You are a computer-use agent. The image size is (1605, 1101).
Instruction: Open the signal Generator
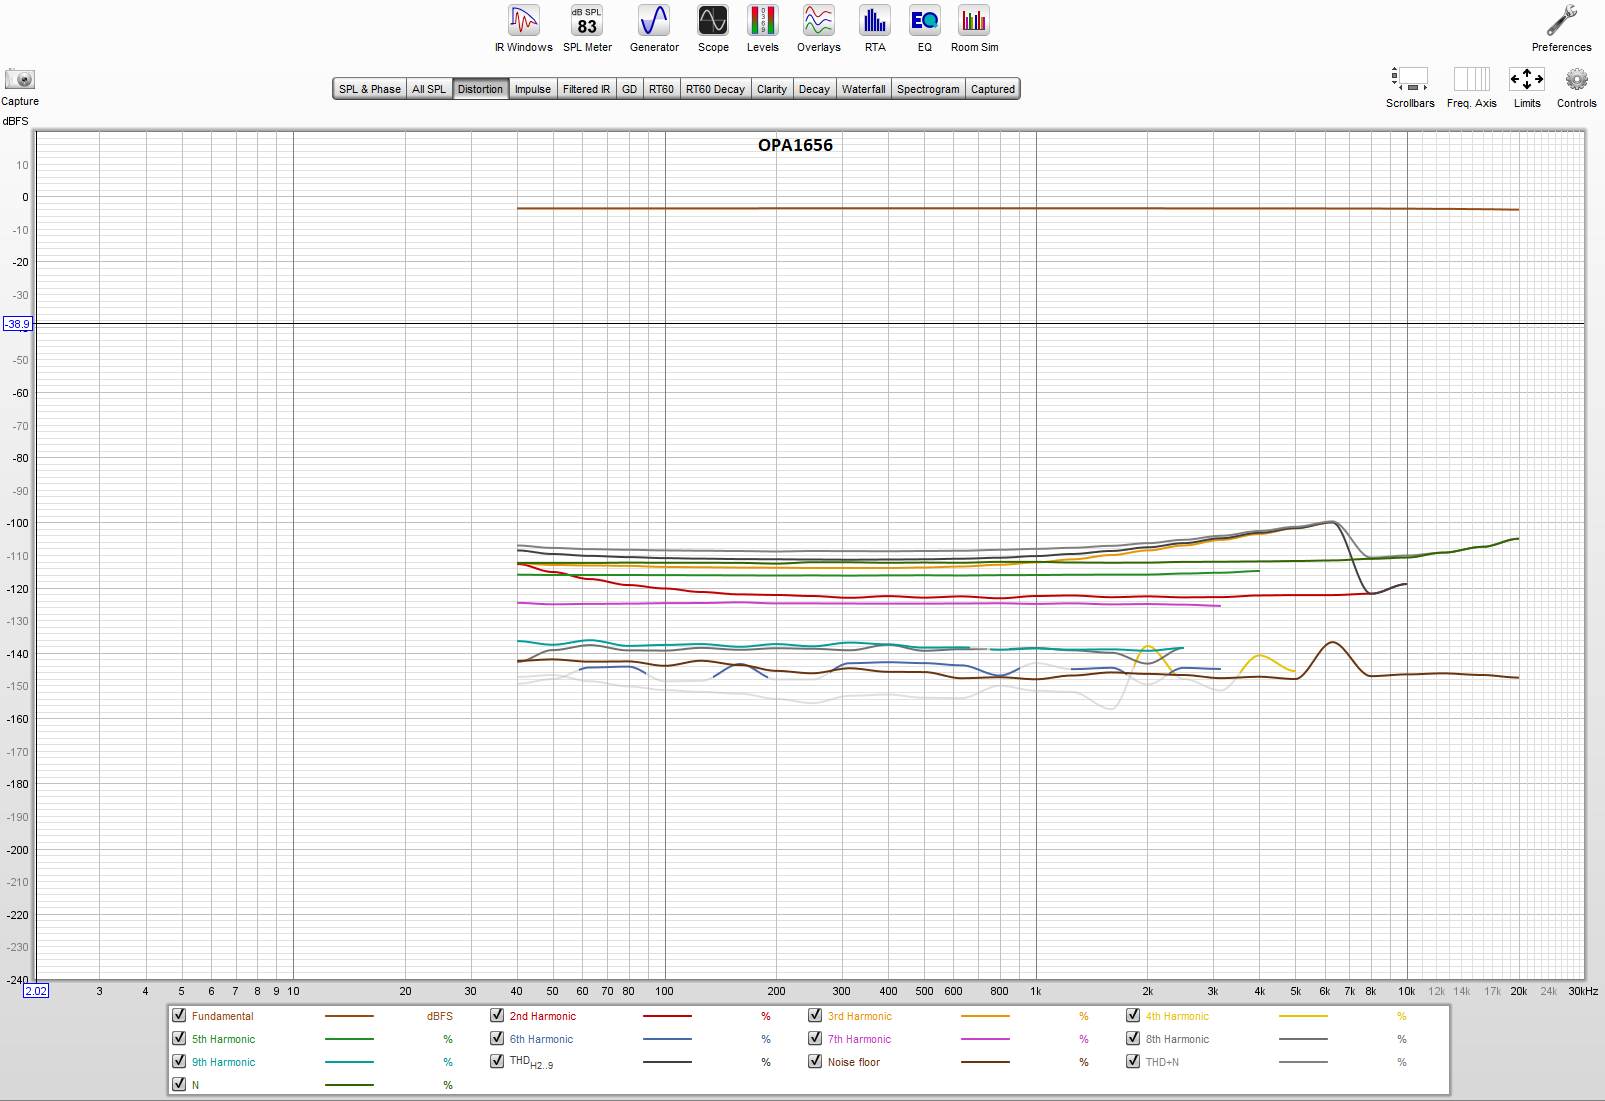(654, 28)
